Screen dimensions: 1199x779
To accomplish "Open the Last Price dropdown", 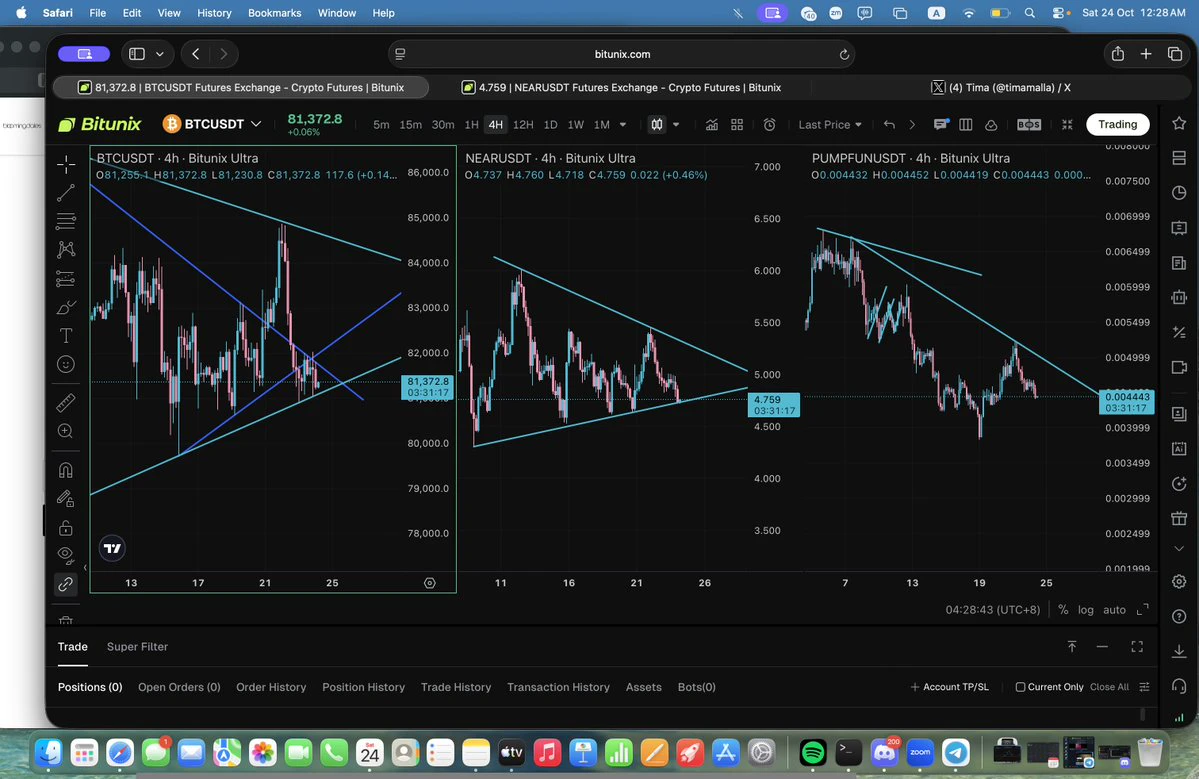I will [x=830, y=125].
